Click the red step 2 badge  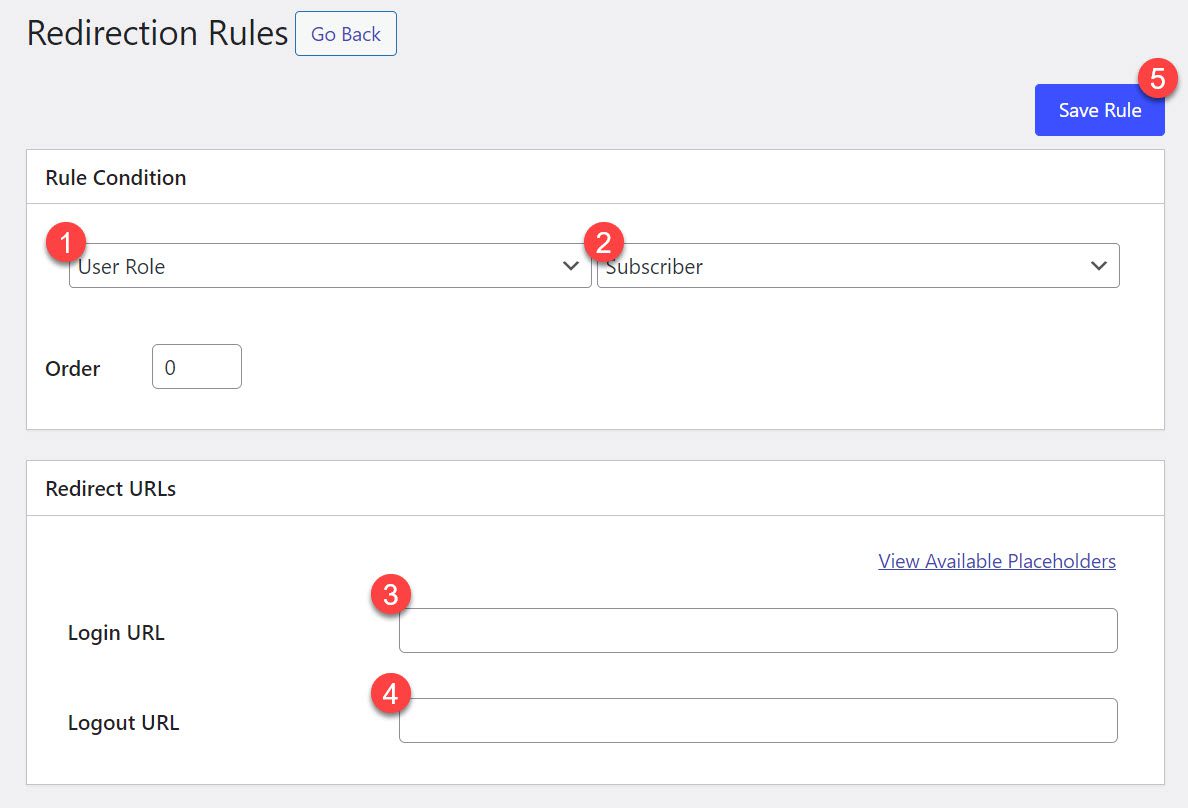click(x=603, y=242)
